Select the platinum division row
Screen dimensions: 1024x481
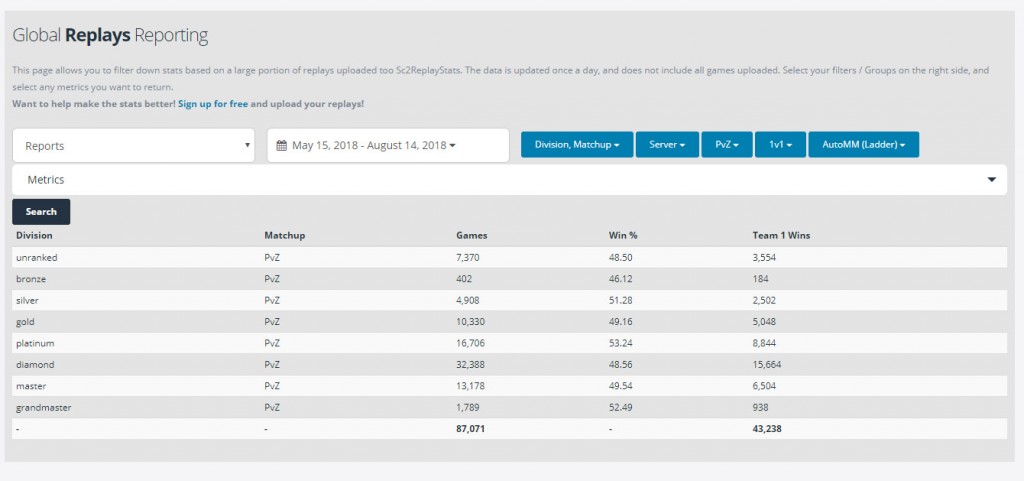(x=36, y=343)
